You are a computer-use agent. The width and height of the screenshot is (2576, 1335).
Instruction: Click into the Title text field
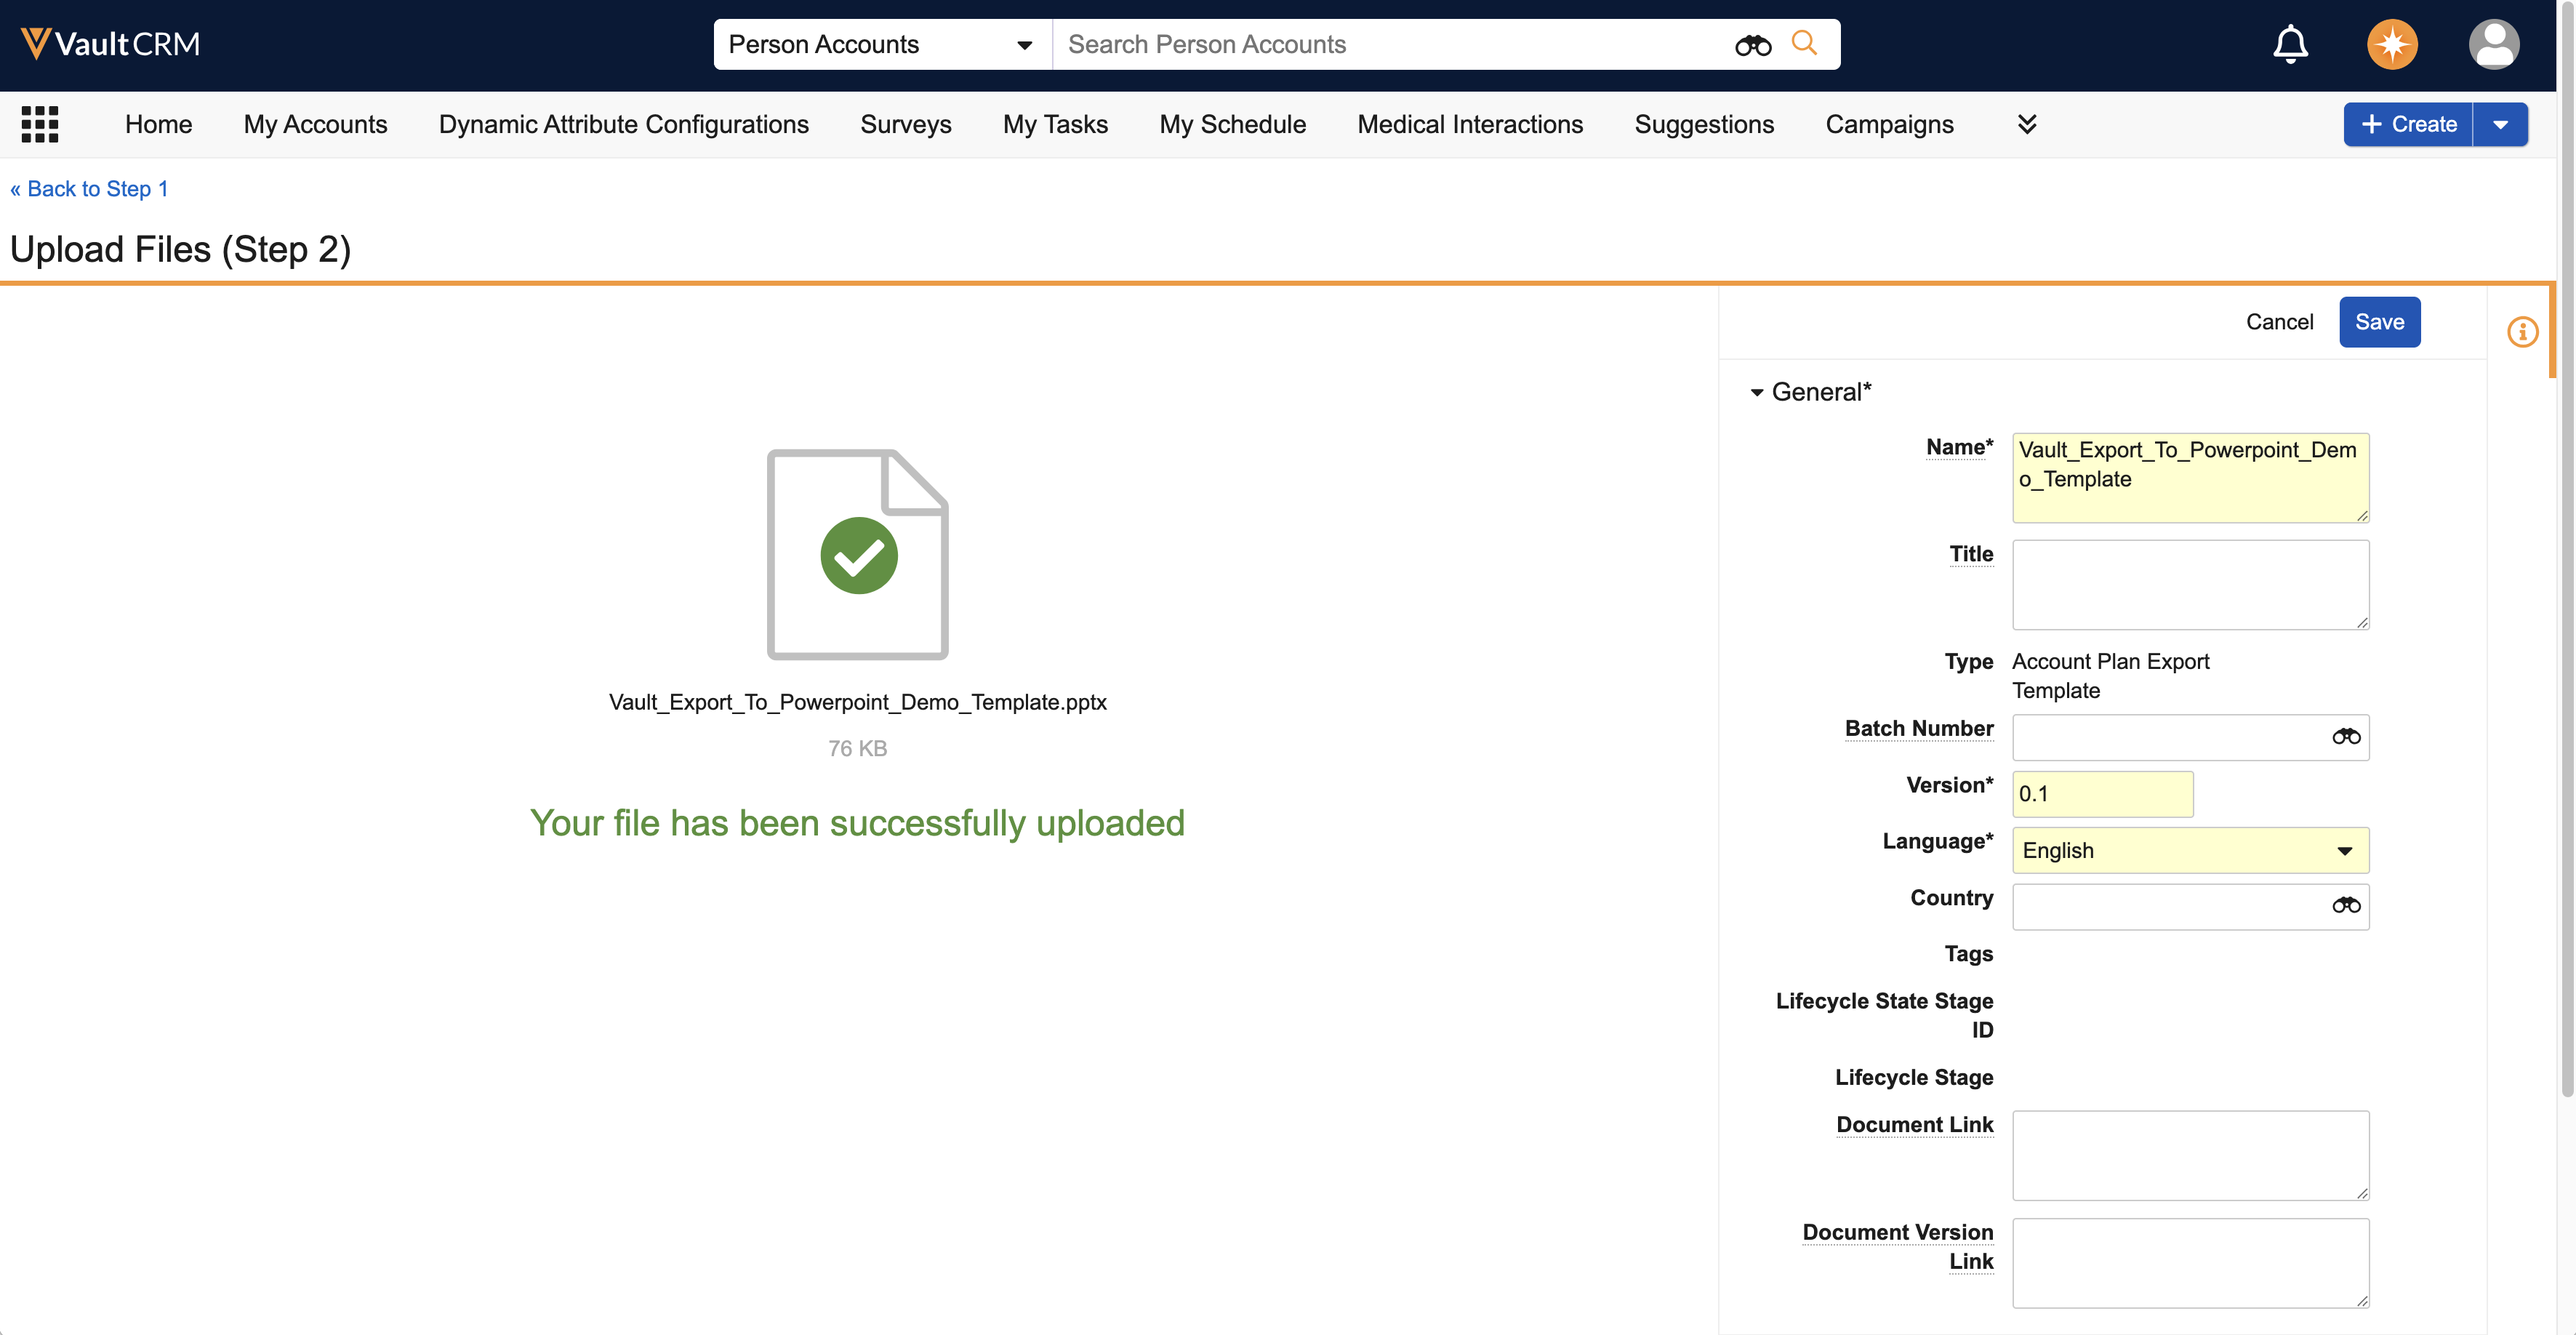(2189, 584)
